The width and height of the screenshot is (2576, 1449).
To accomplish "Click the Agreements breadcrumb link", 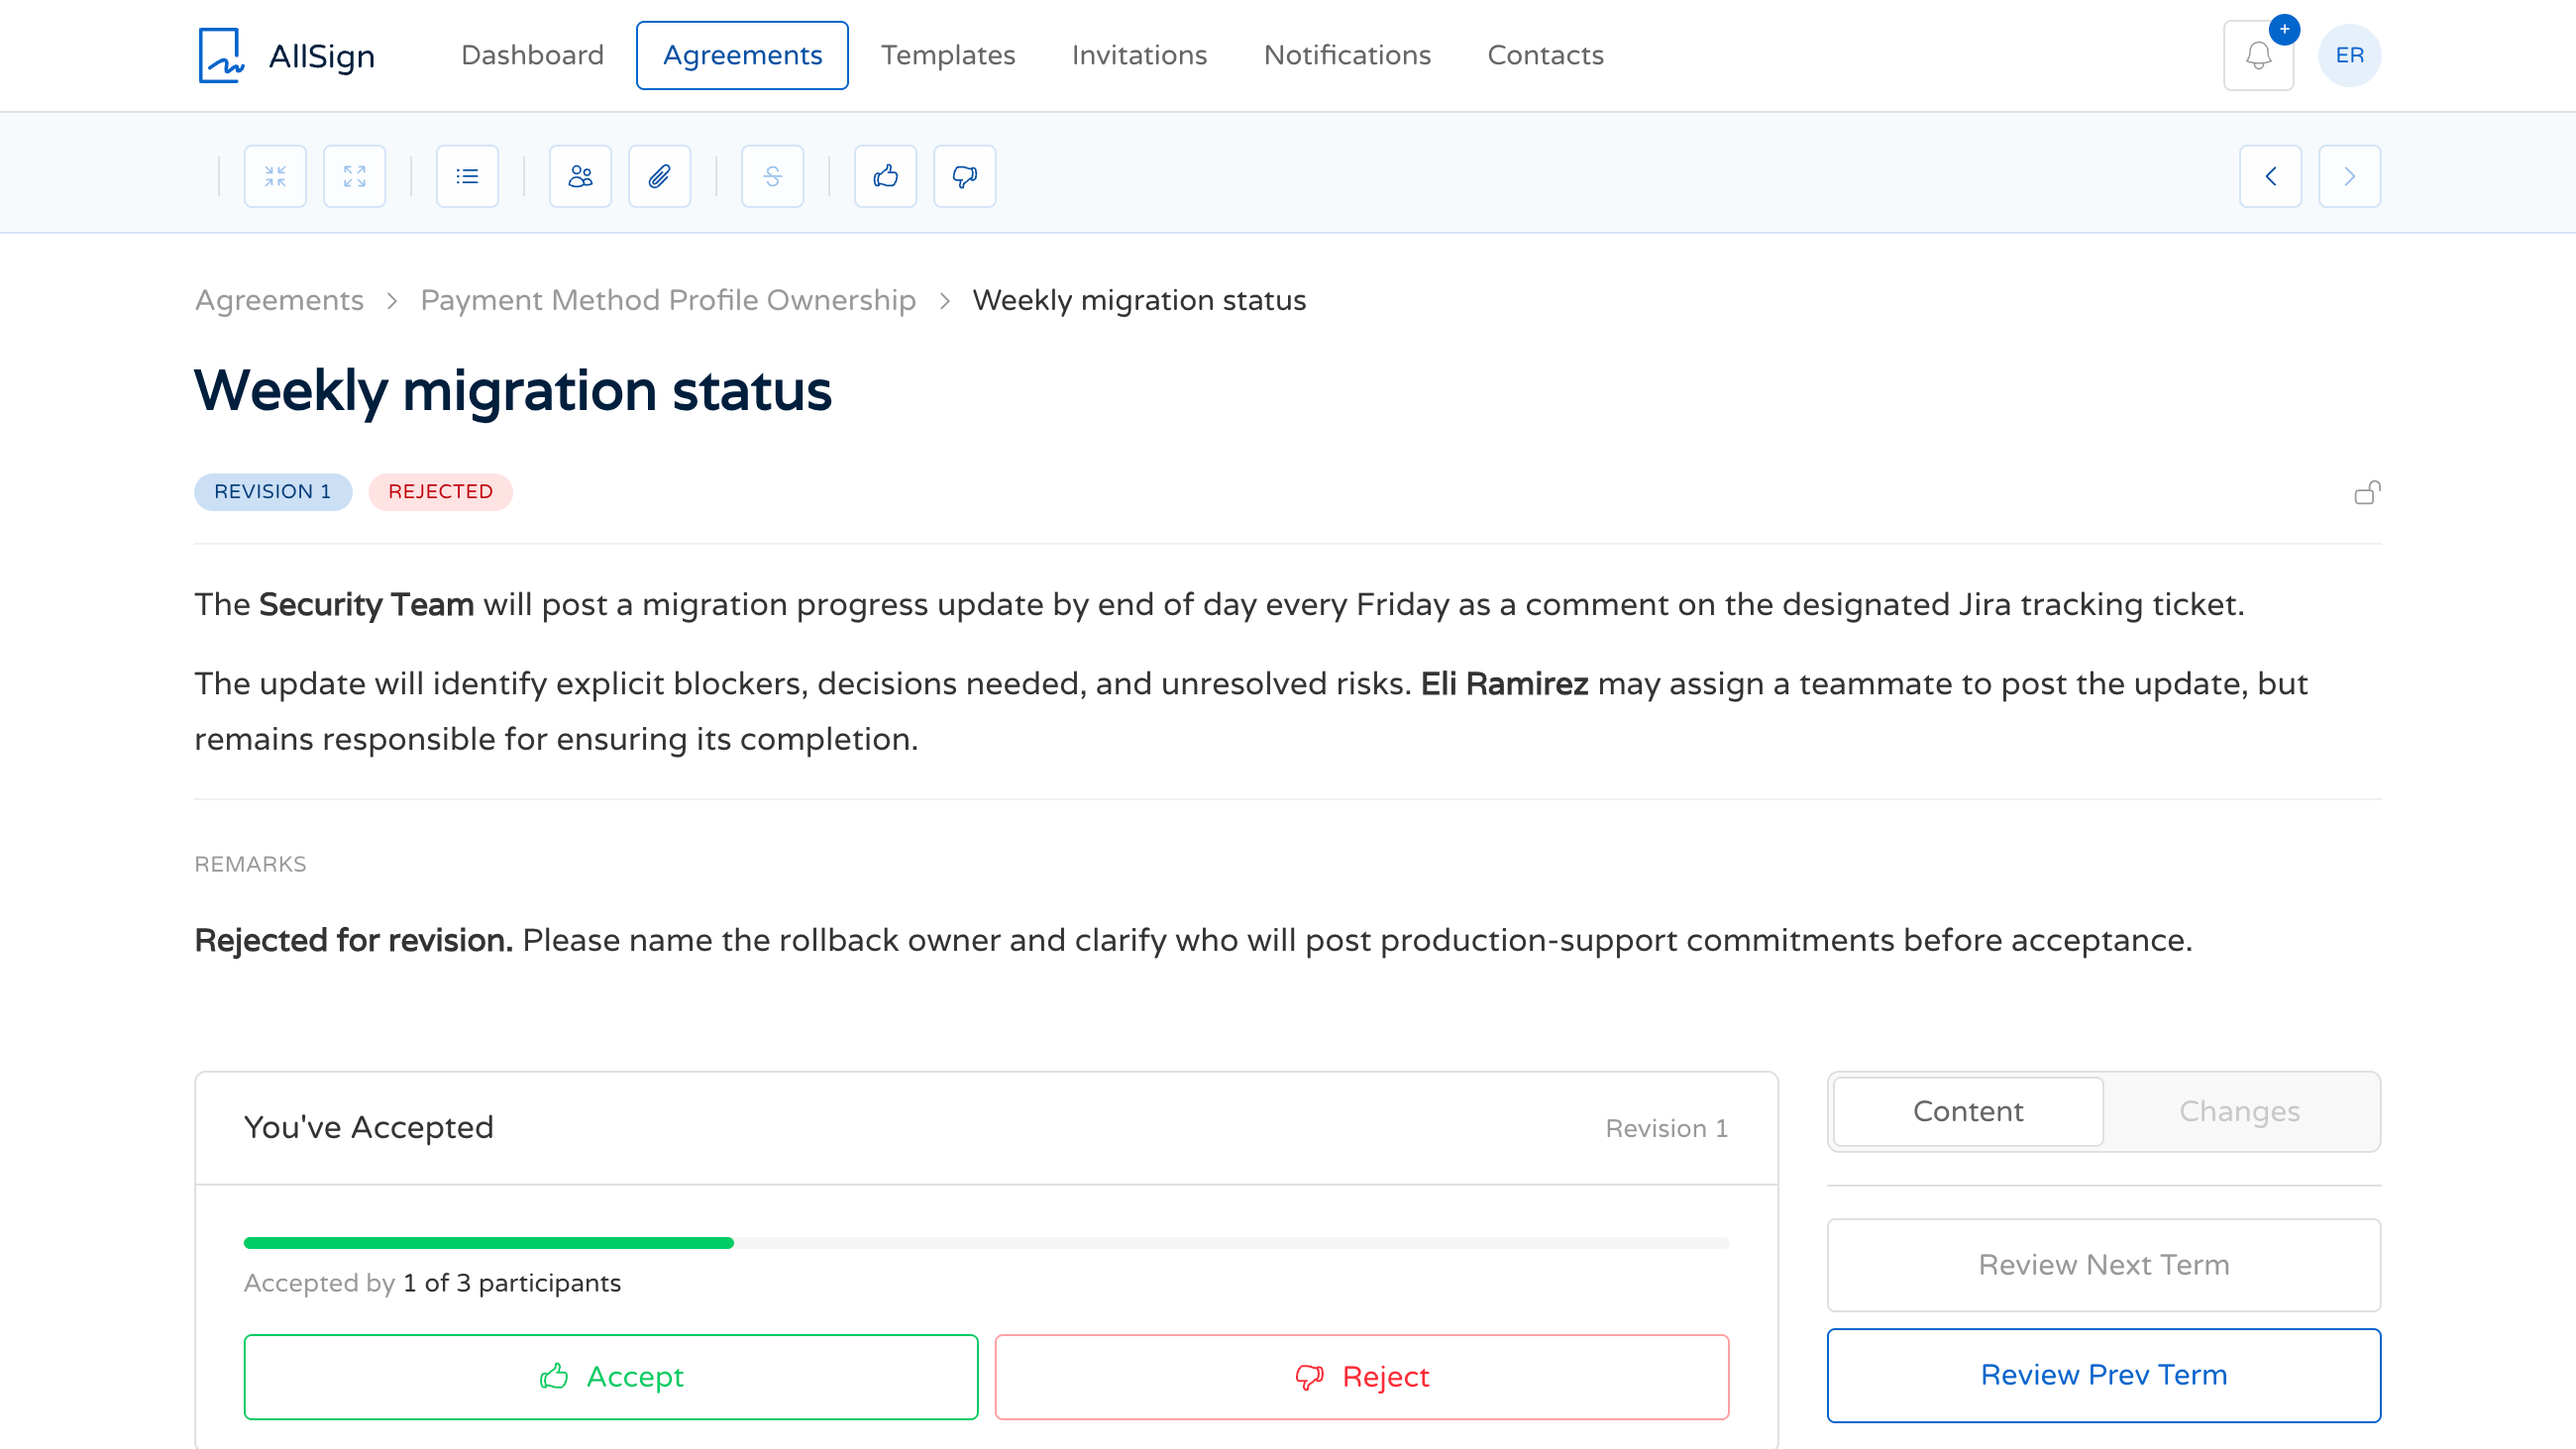I will pyautogui.click(x=279, y=300).
